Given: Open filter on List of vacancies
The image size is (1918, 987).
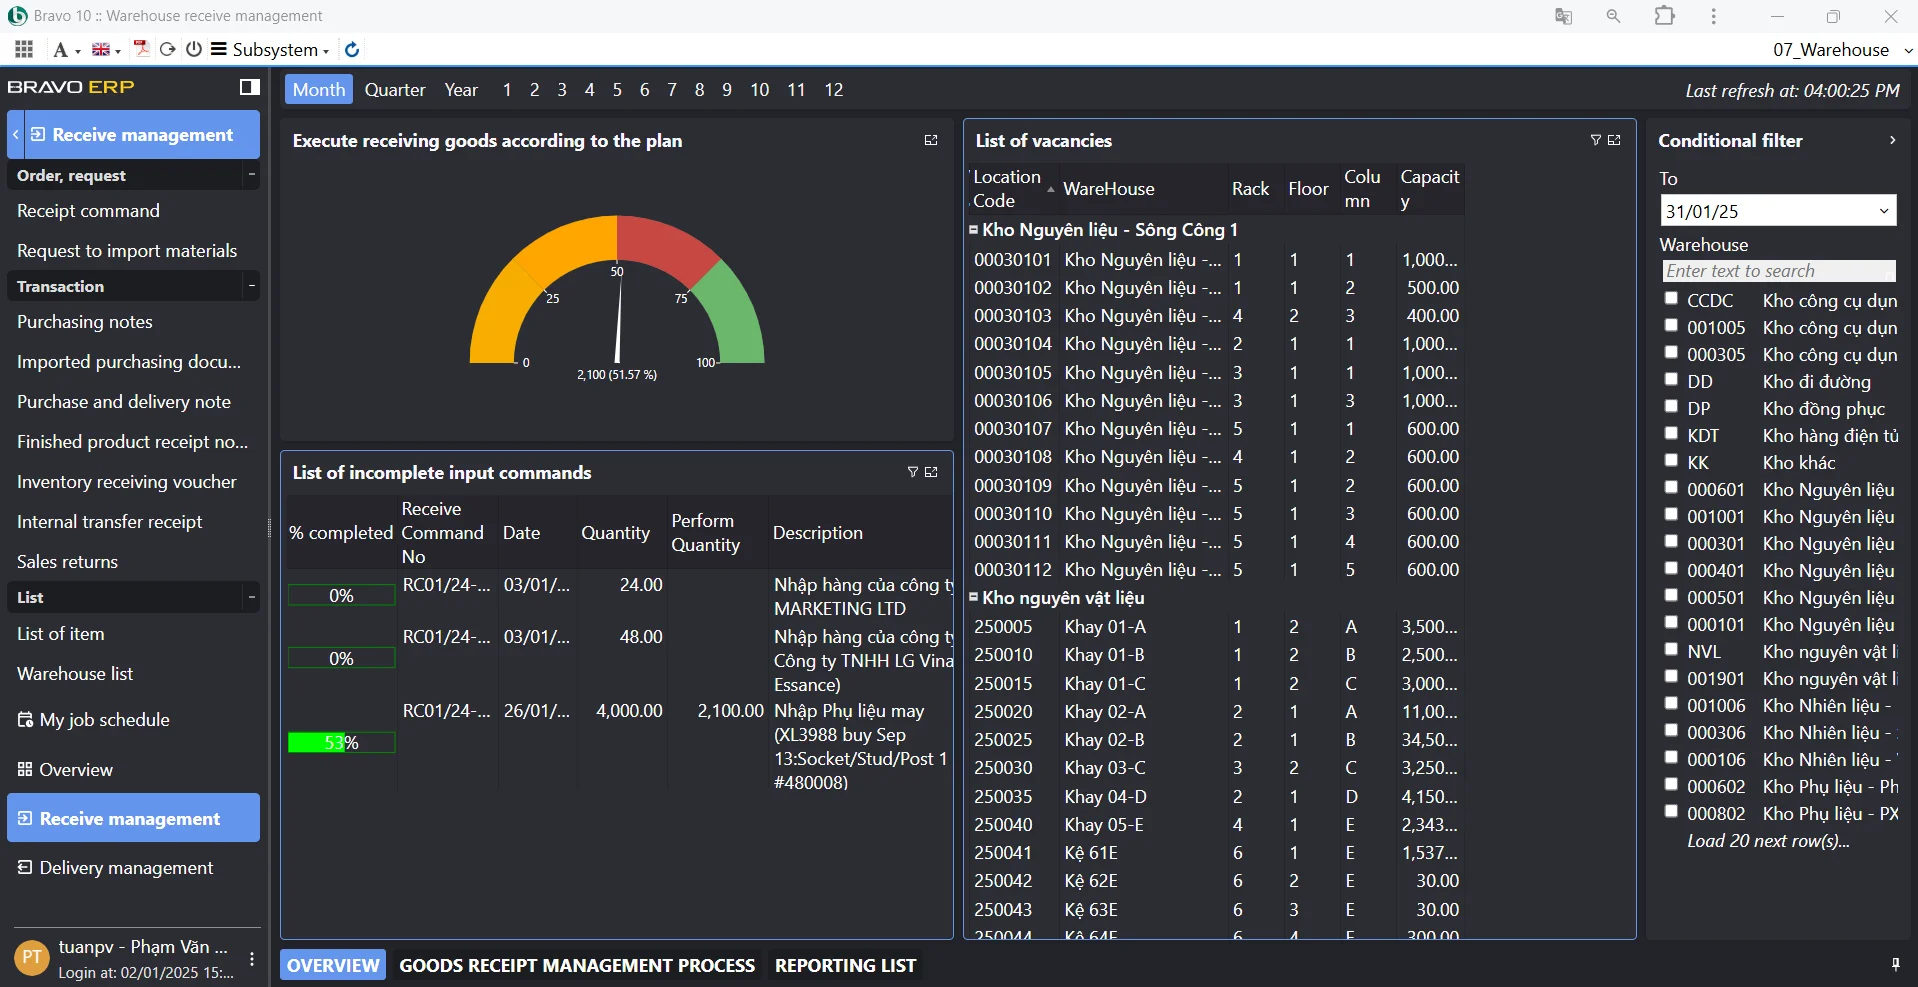Looking at the screenshot, I should pyautogui.click(x=1596, y=140).
